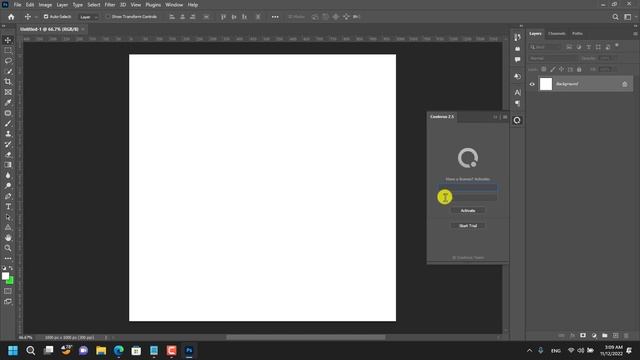Viewport: 640px width, 360px height.
Task: Select the Brush tool
Action: tap(8, 123)
